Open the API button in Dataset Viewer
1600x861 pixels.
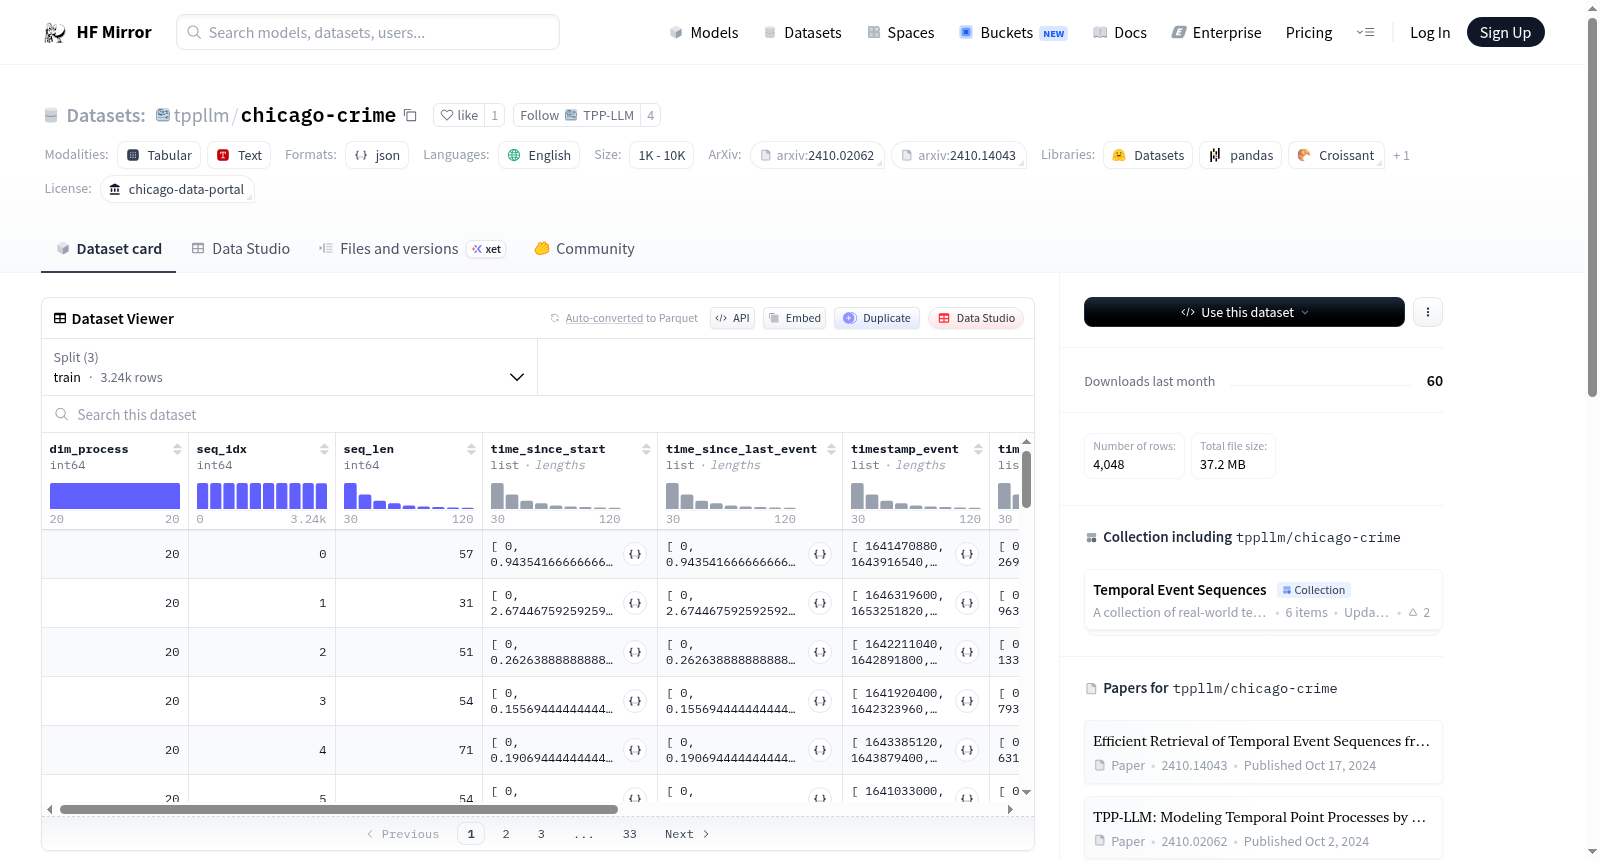[732, 318]
